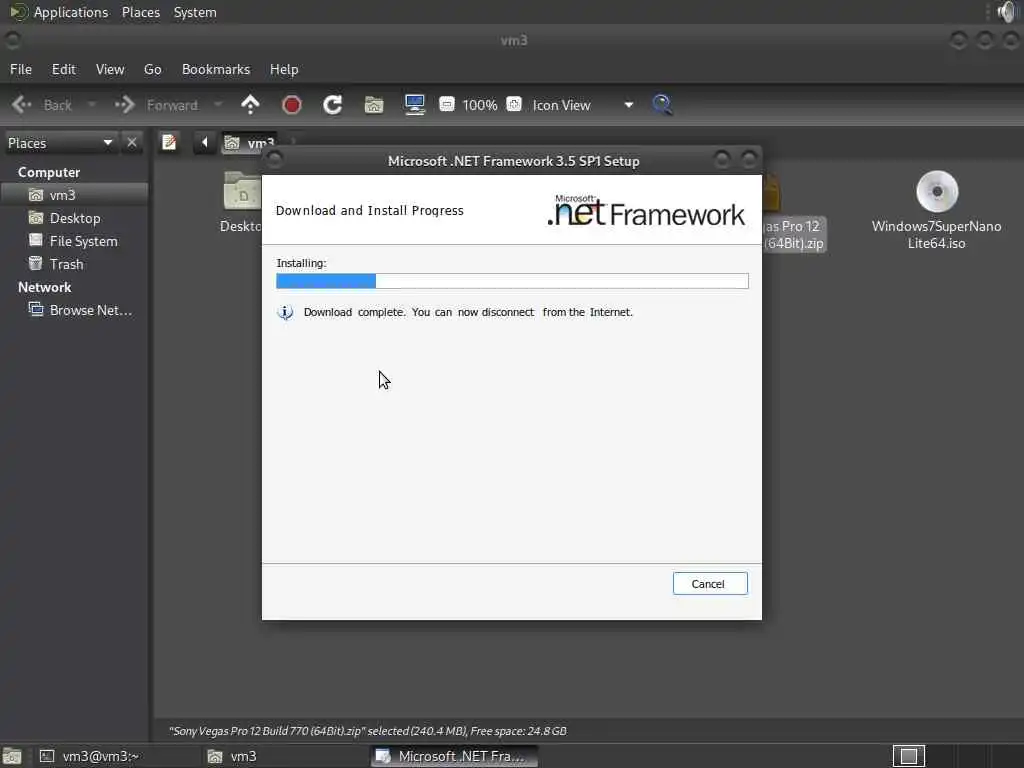Click the Search magnifier icon
The image size is (1024, 768).
pos(662,104)
